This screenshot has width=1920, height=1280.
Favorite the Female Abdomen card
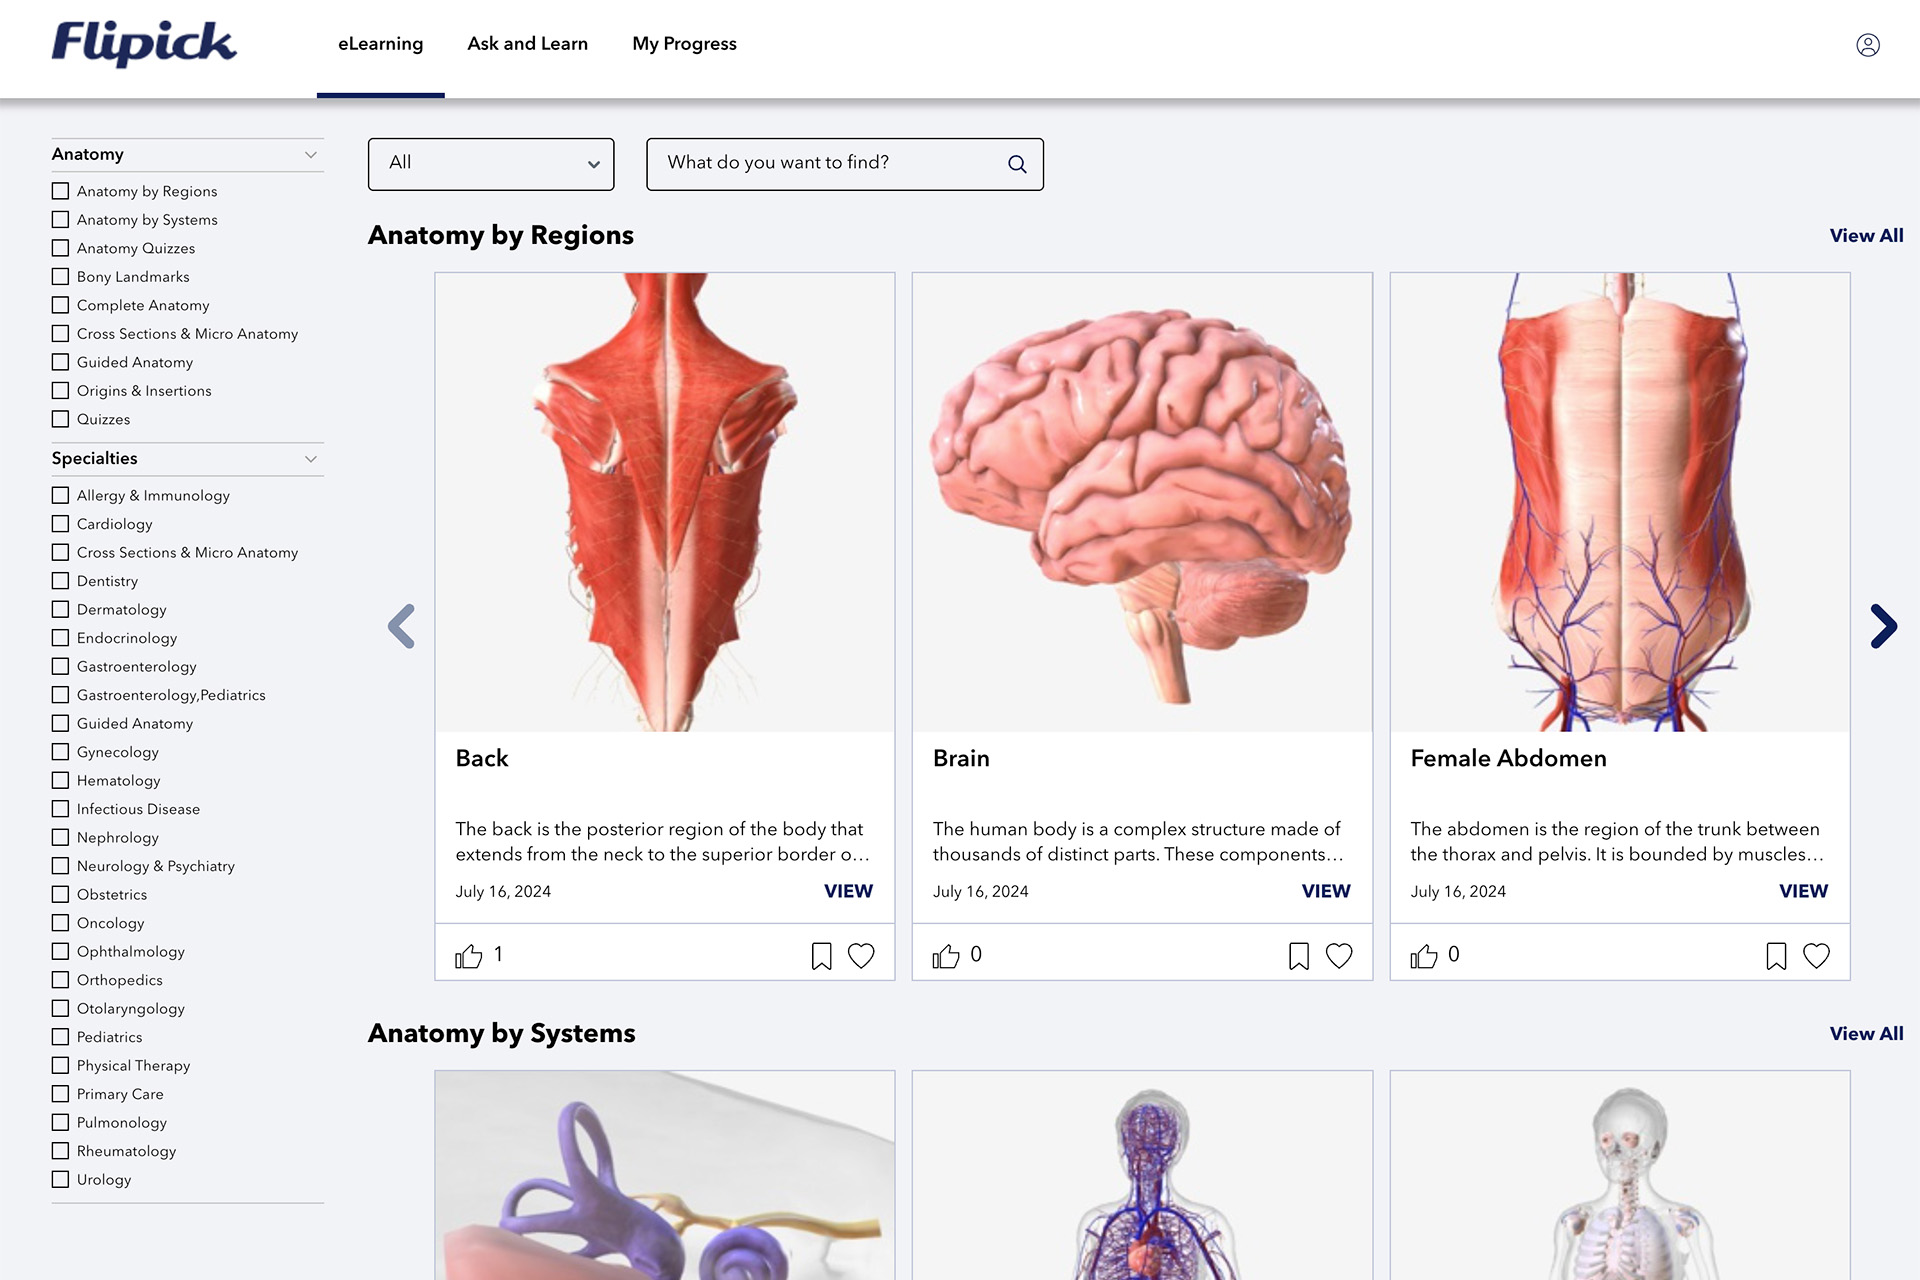click(1817, 956)
